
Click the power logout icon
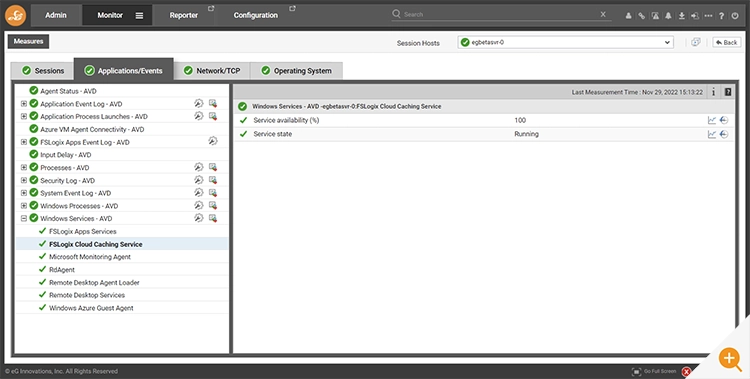pyautogui.click(x=735, y=16)
